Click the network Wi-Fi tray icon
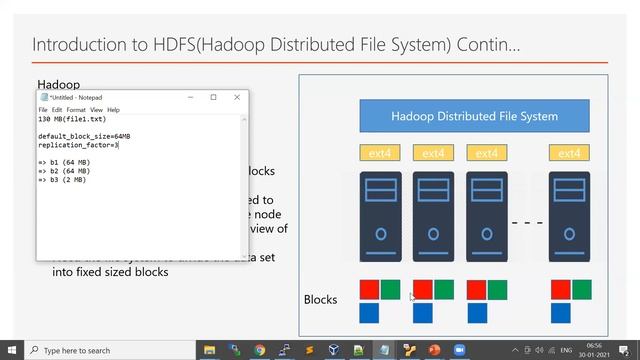The width and height of the screenshot is (640, 360). coord(552,350)
